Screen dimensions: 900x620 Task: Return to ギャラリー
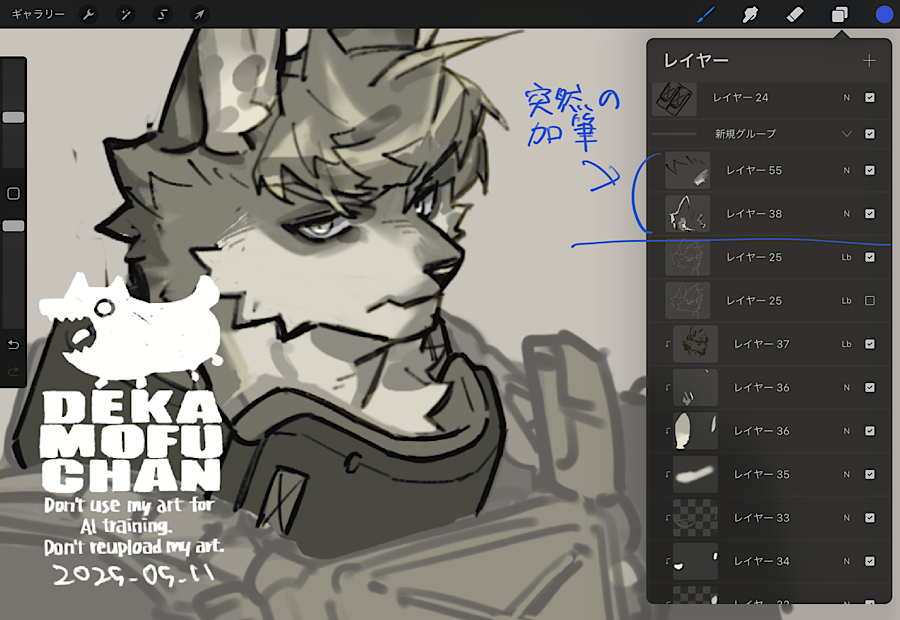[37, 14]
